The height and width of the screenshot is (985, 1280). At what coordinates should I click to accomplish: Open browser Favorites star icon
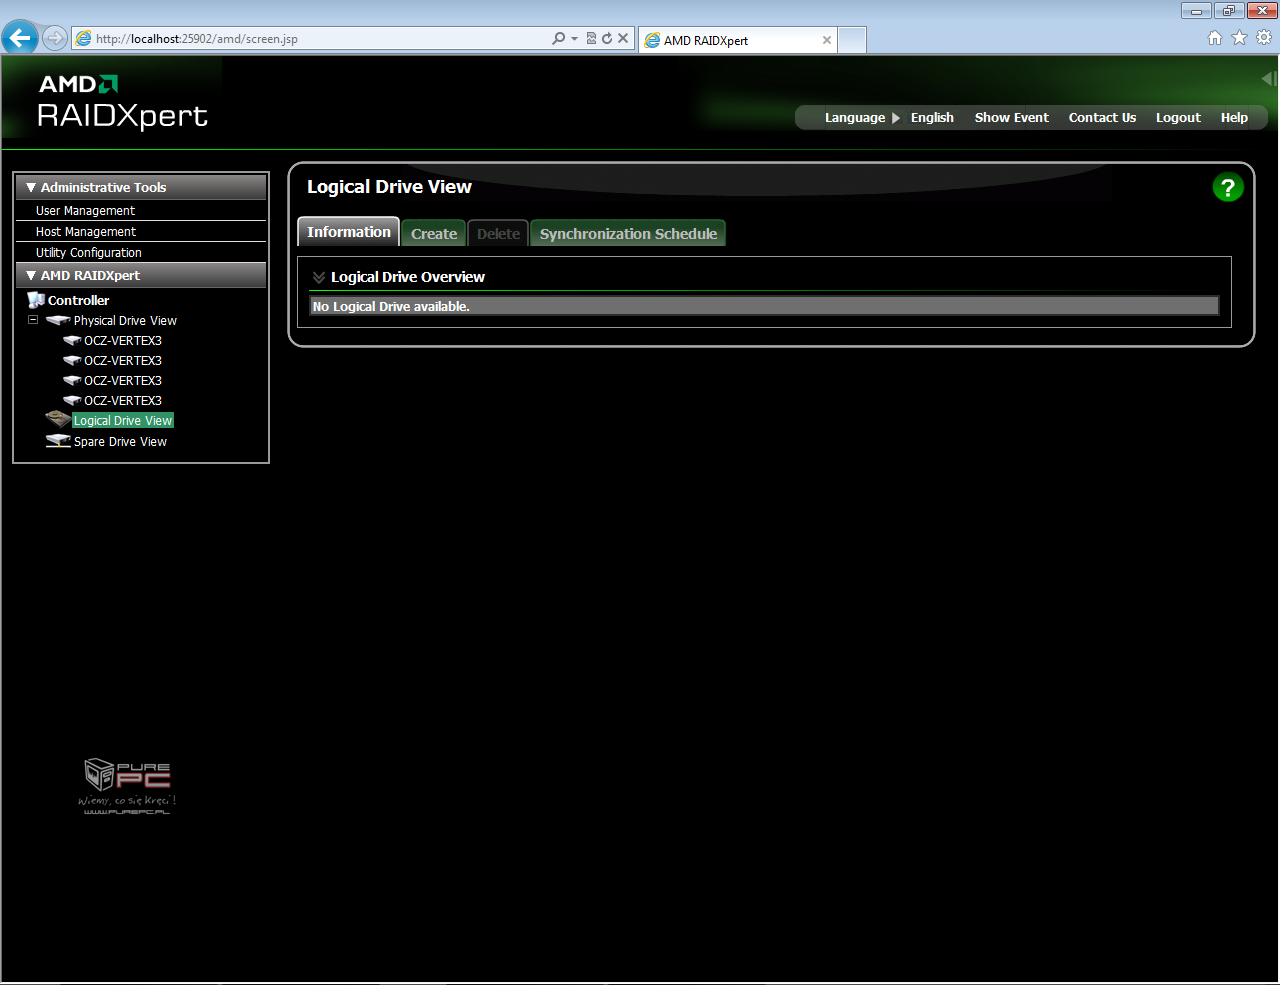coord(1239,38)
